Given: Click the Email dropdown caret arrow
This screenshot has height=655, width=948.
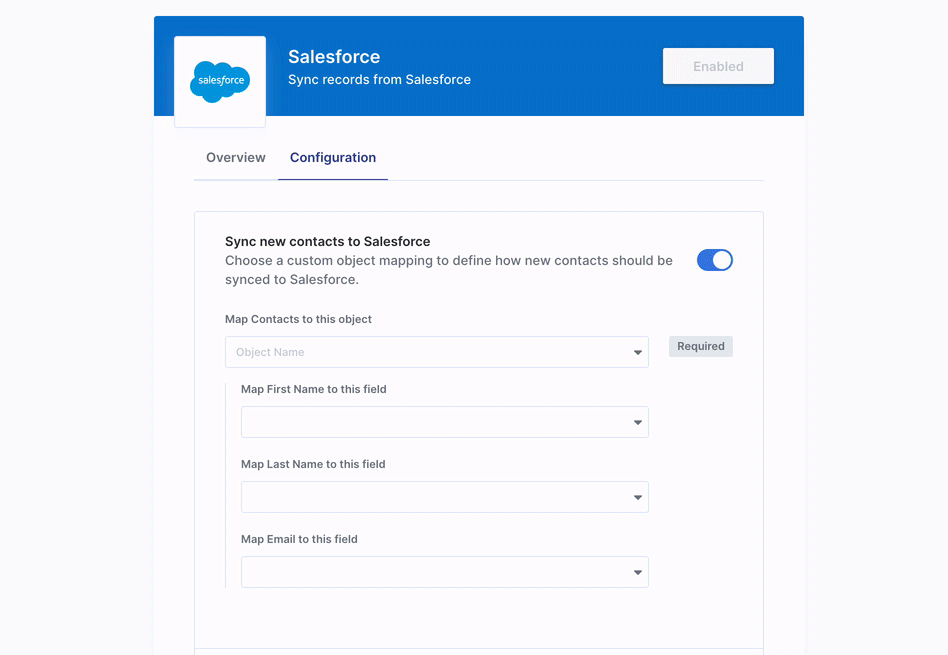Looking at the screenshot, I should pyautogui.click(x=637, y=573).
